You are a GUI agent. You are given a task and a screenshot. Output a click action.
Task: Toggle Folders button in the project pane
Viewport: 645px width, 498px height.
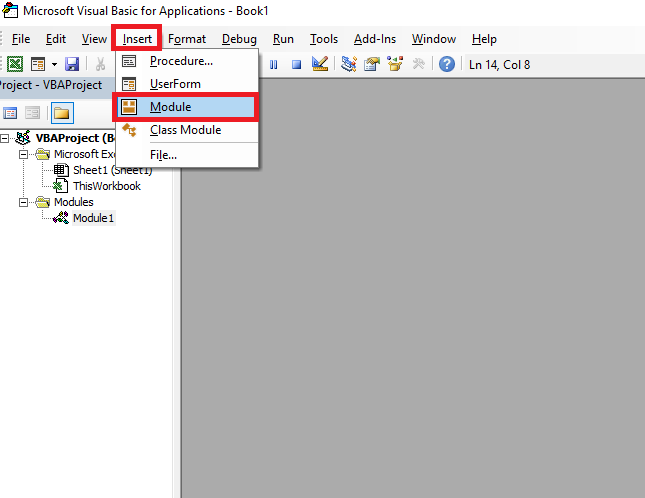(x=62, y=113)
